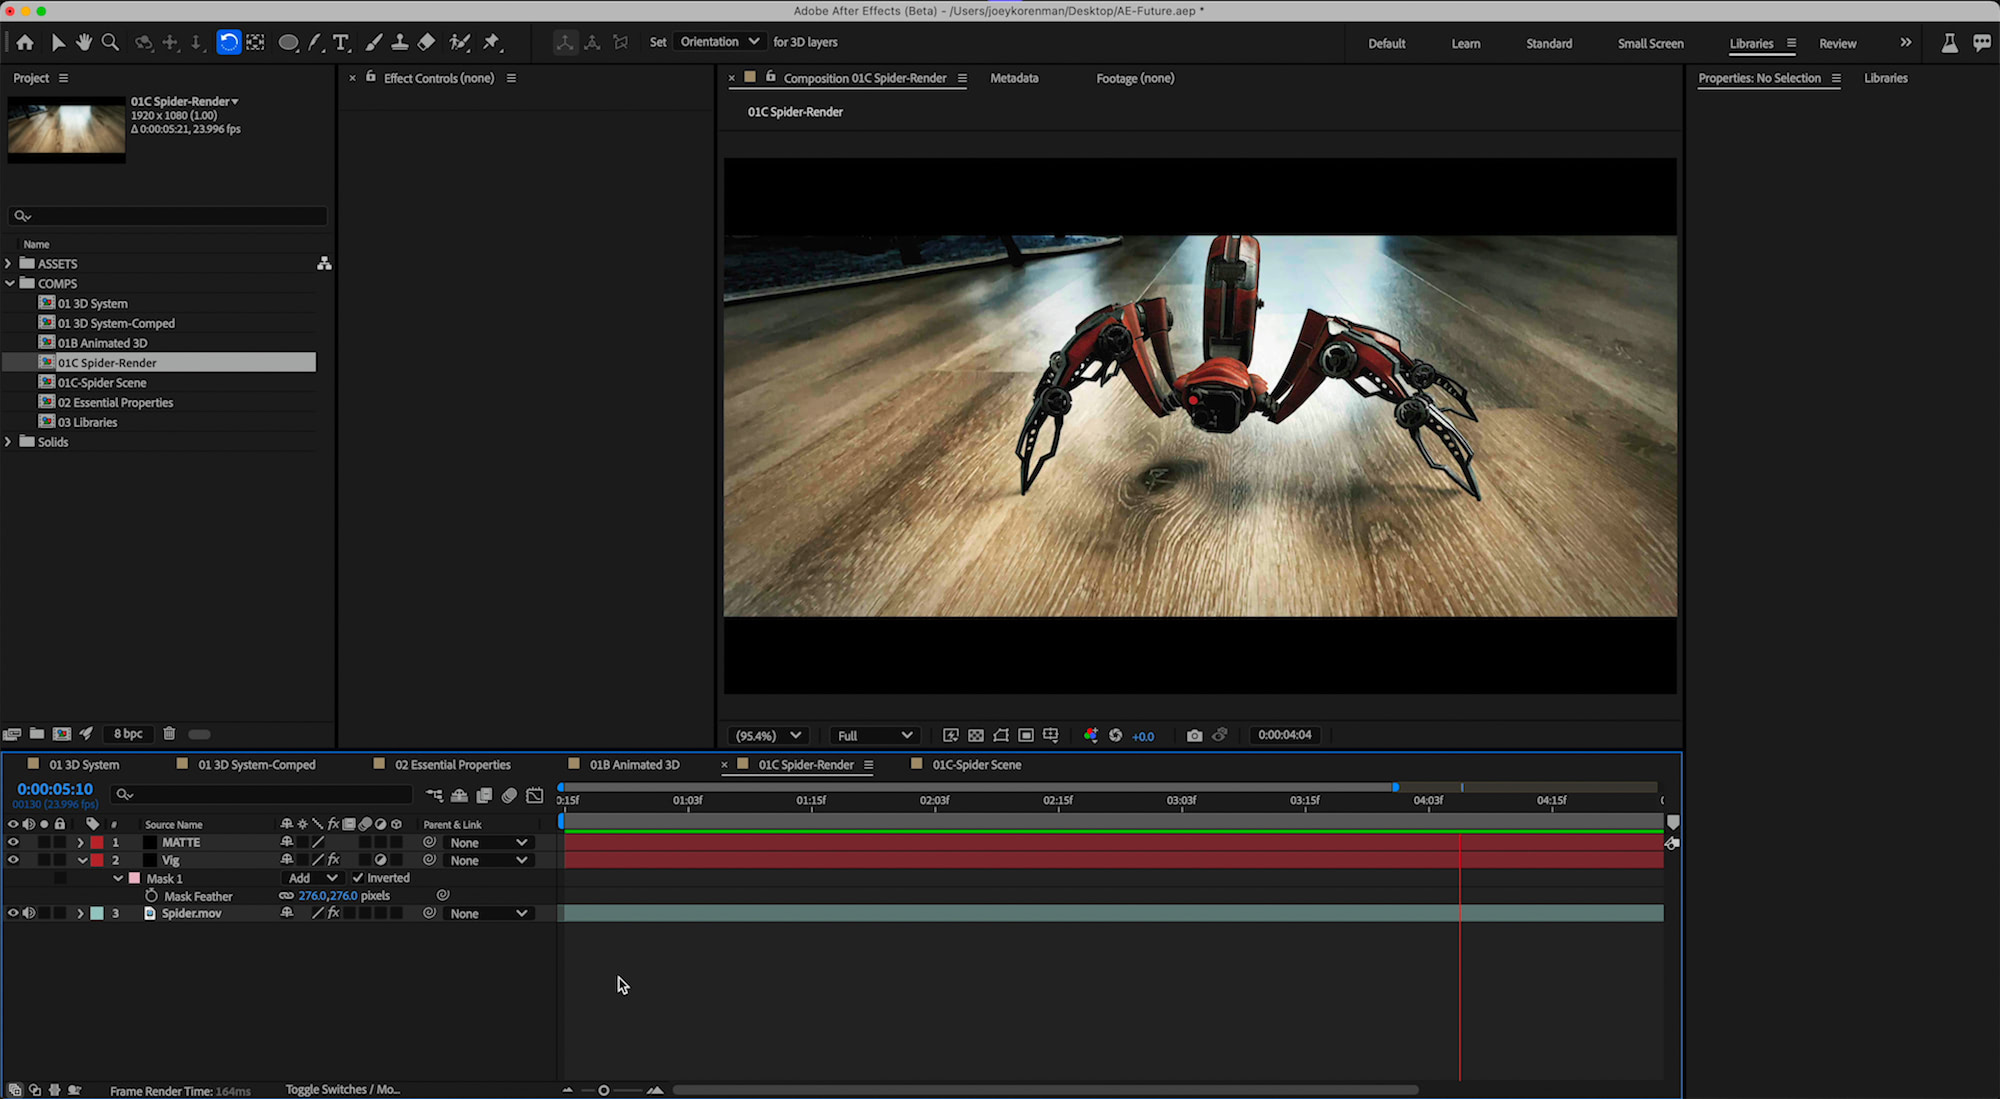Take a snapshot of the composition viewer
The image size is (2000, 1099).
point(1194,735)
